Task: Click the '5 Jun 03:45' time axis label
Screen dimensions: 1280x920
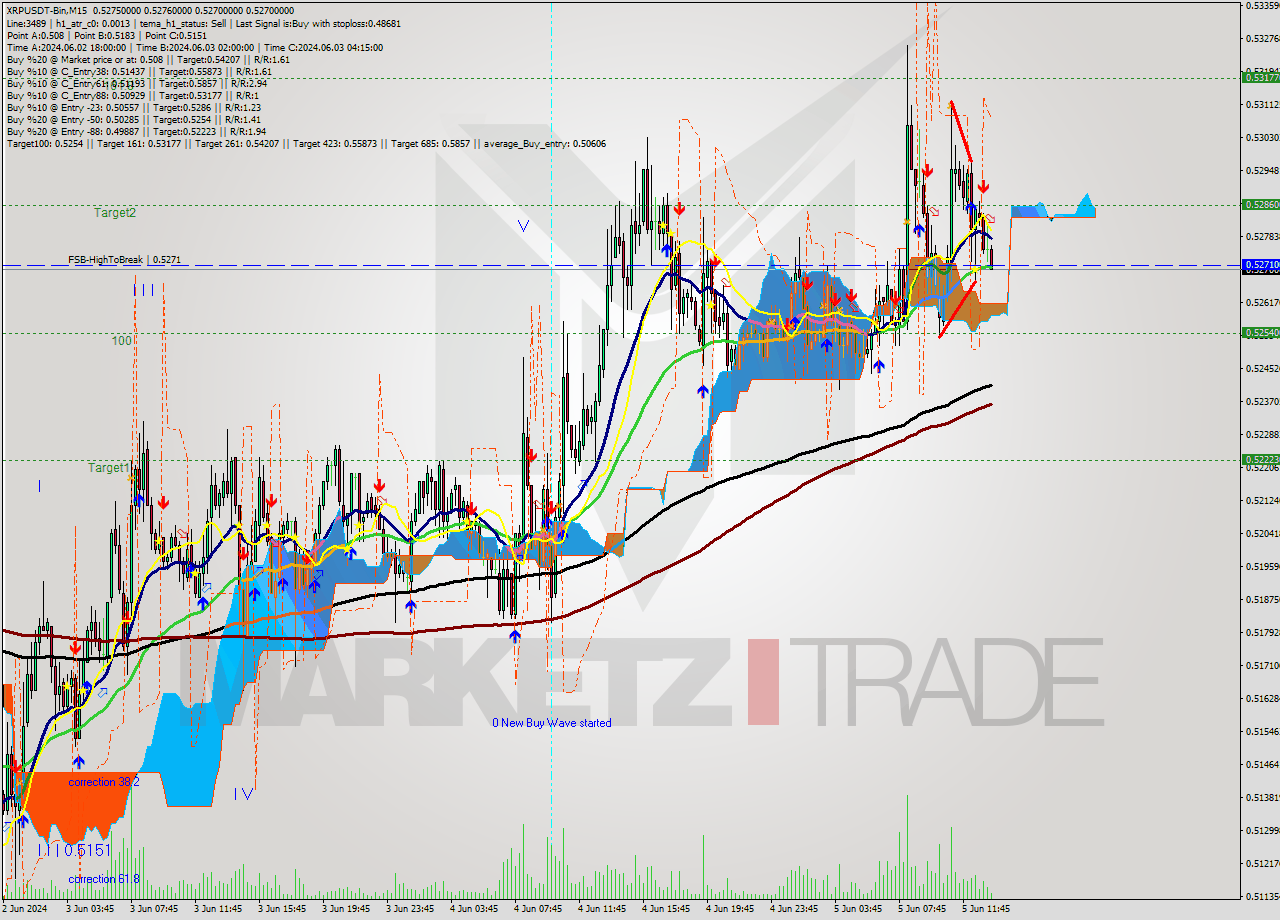Action: tap(857, 909)
